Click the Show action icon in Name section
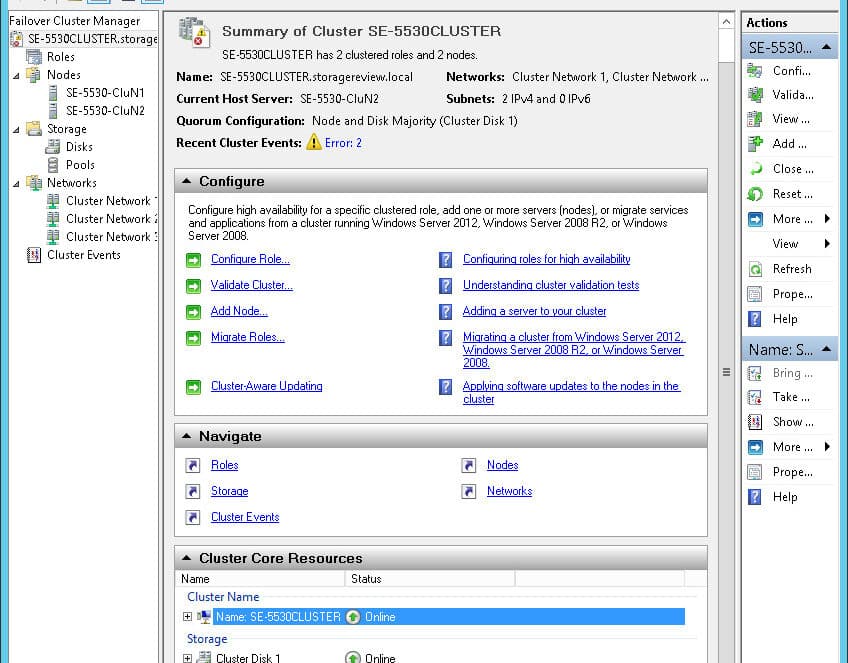This screenshot has height=663, width=848. click(754, 422)
